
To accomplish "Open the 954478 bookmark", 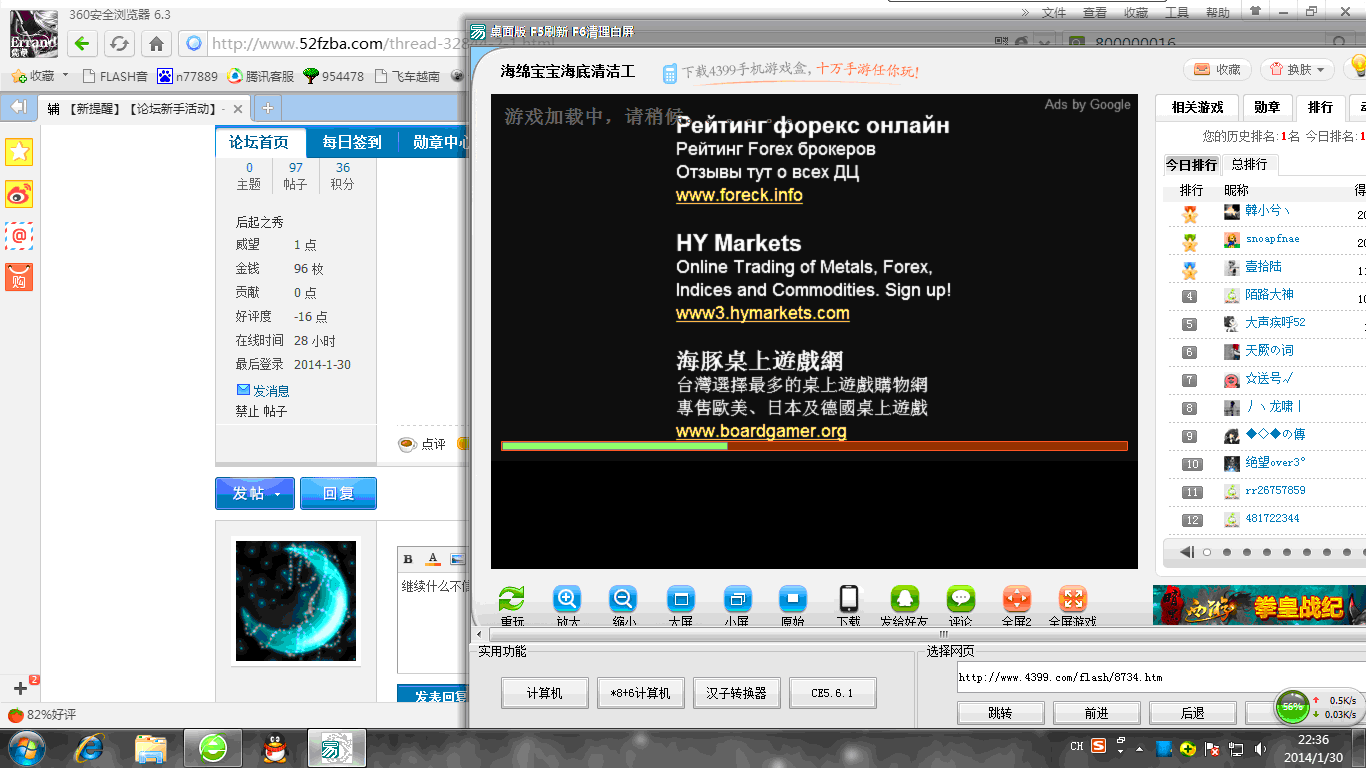I will coord(334,76).
